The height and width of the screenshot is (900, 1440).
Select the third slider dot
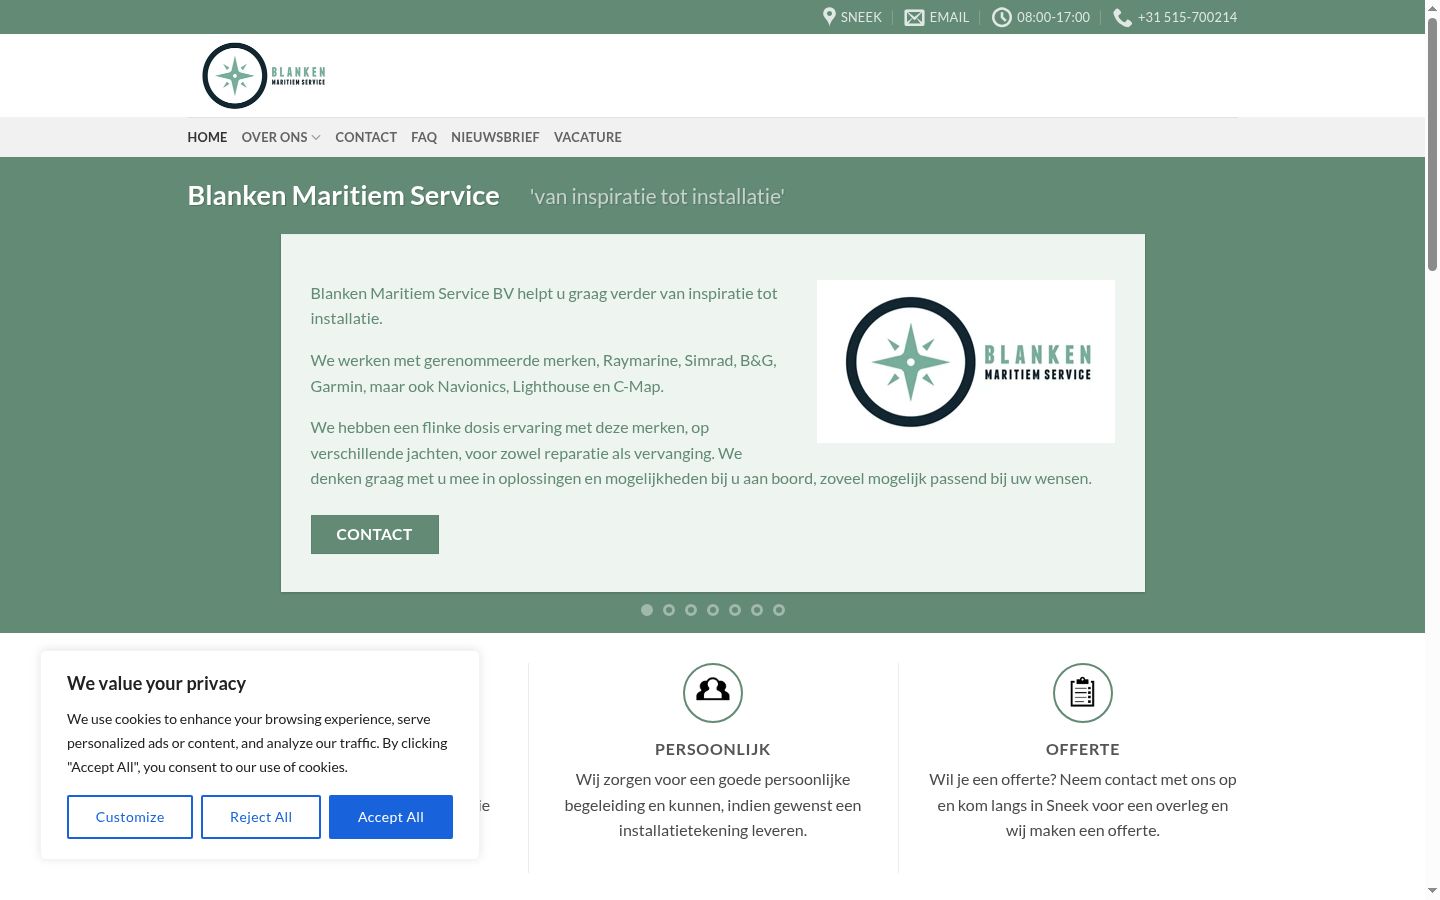[691, 610]
